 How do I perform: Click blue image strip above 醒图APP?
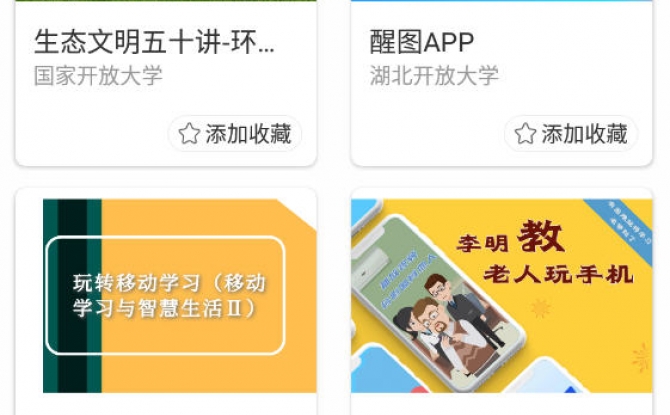(x=502, y=1)
